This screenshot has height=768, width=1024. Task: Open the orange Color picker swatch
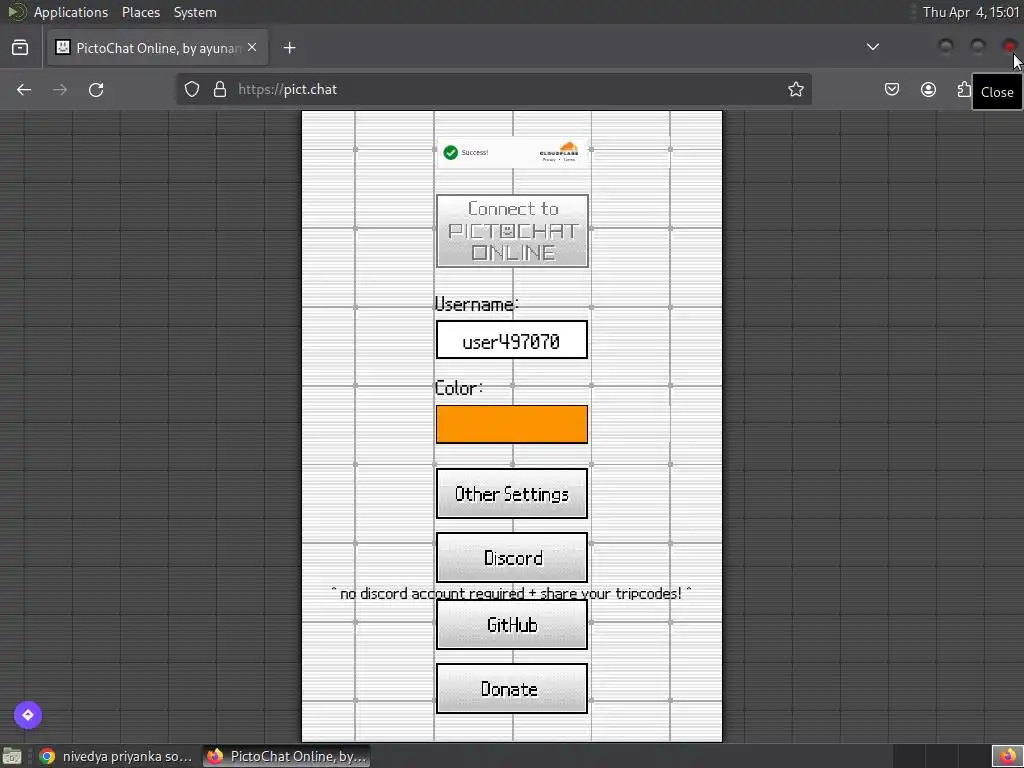point(512,424)
